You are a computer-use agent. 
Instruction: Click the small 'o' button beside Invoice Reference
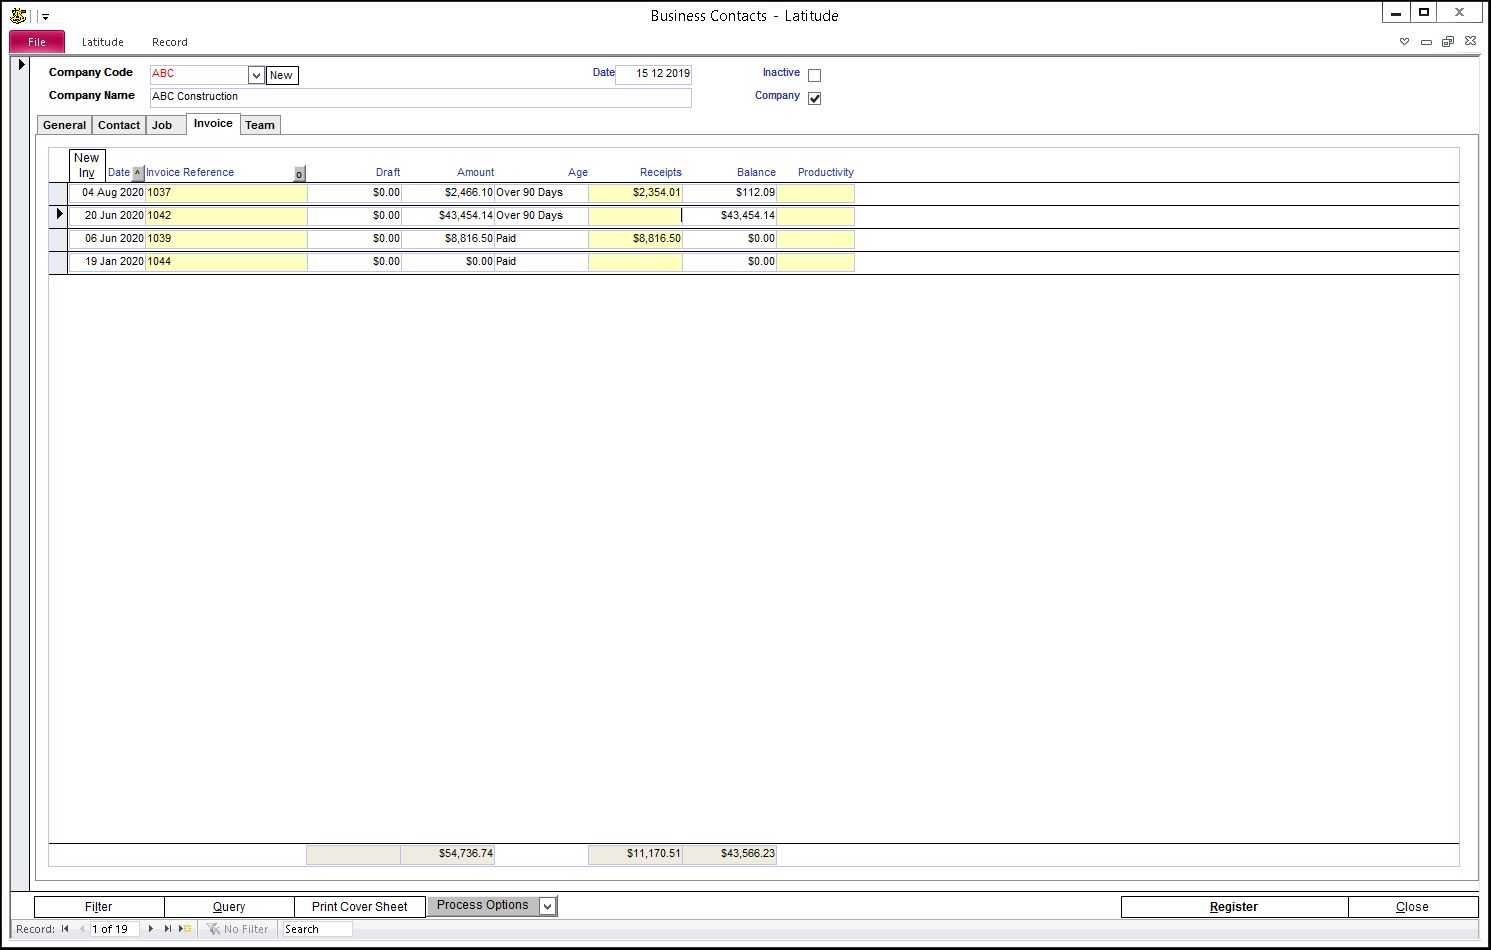click(x=299, y=174)
